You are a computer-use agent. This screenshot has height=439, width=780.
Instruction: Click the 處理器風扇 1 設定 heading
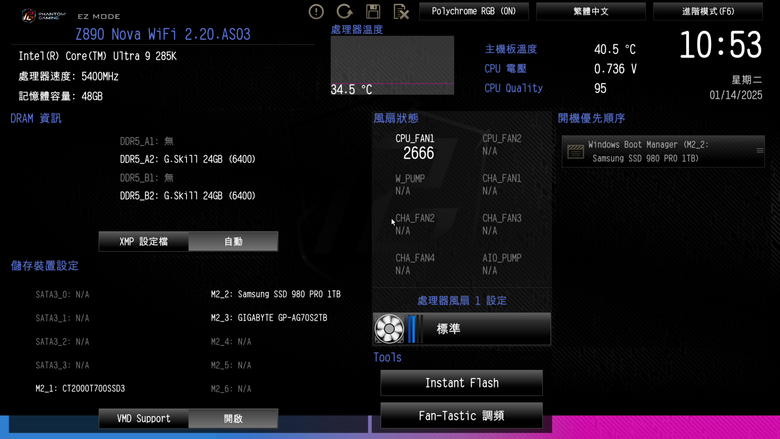[x=462, y=300]
